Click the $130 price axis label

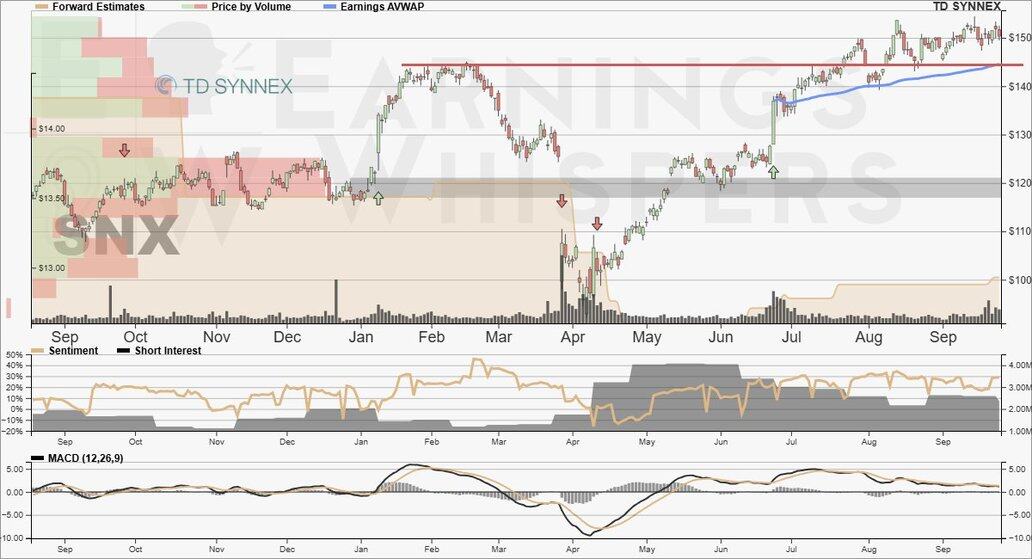tap(1018, 134)
